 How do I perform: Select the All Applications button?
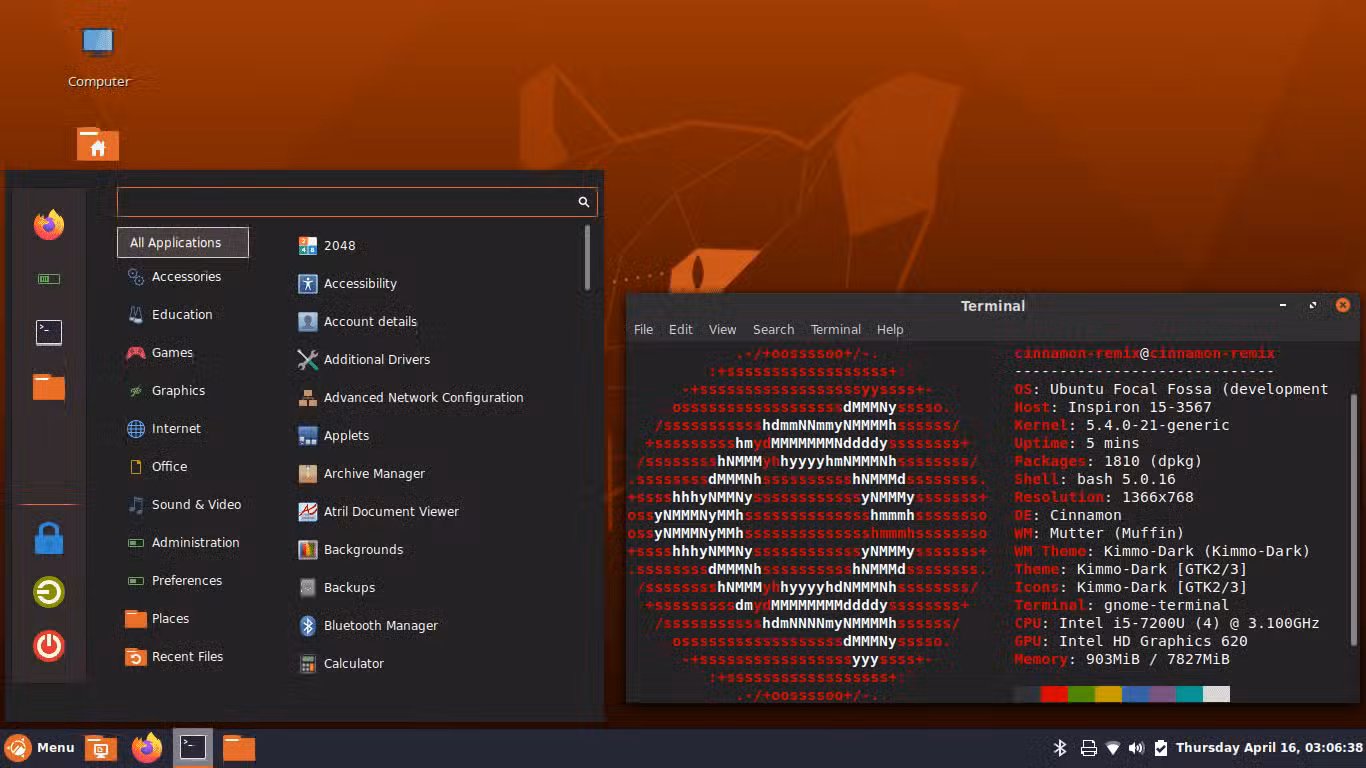click(182, 242)
